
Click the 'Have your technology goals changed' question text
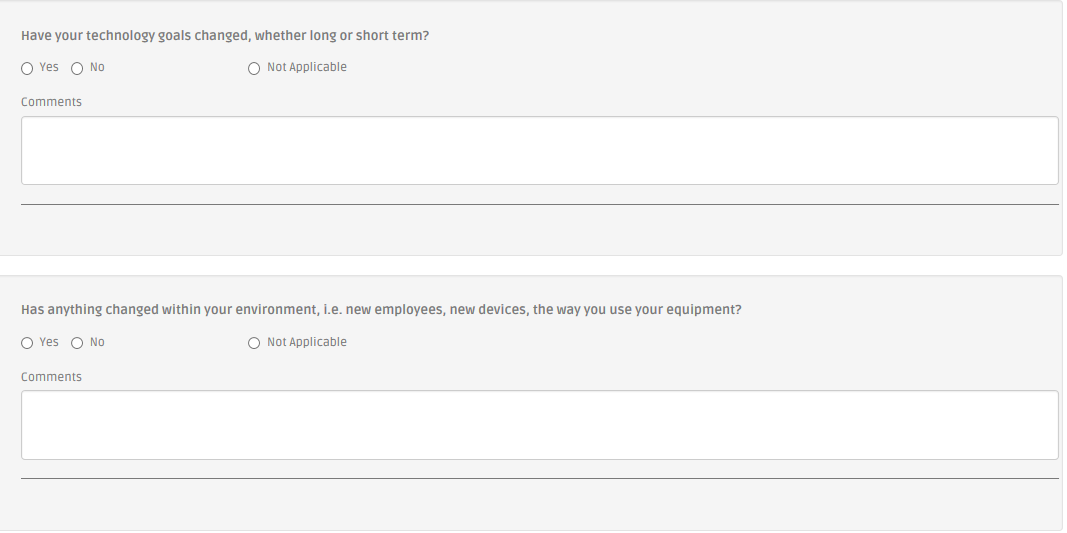point(225,36)
